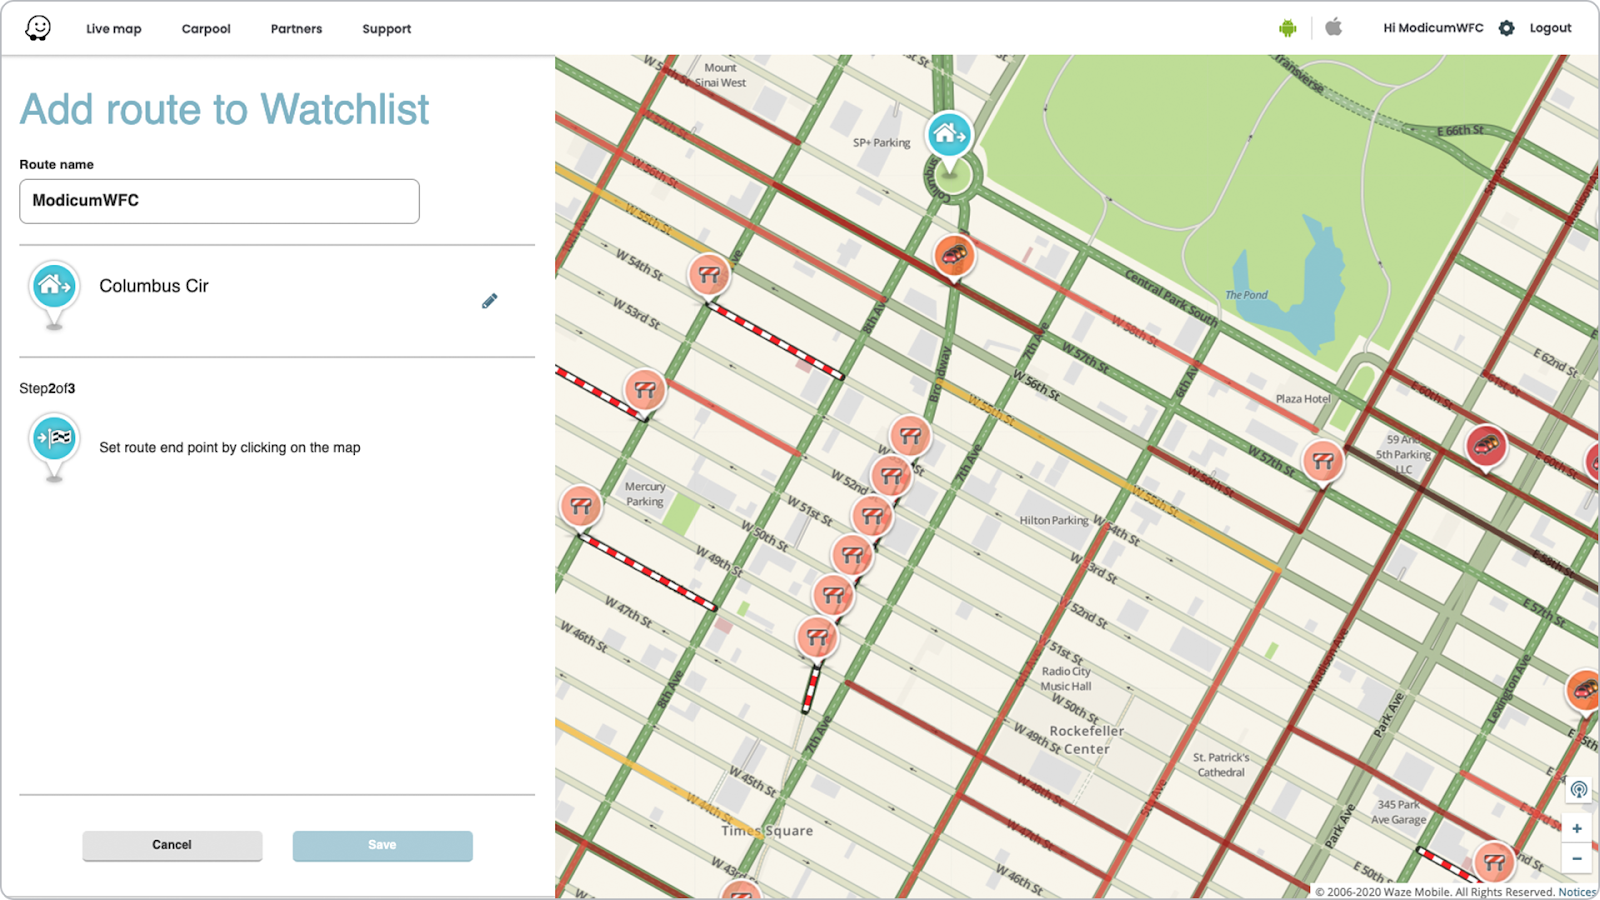Edit Columbus Cir start point pencil icon
This screenshot has height=900, width=1600.
[x=489, y=301]
